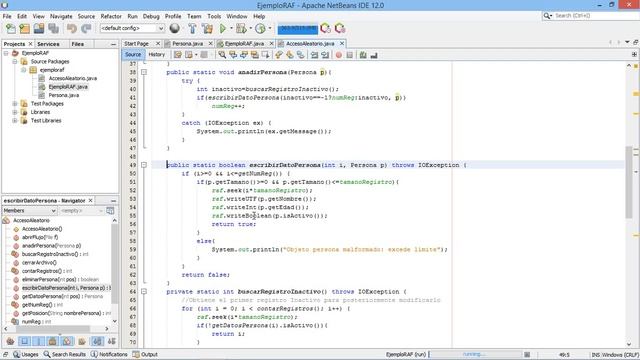Open Notifications from status bar
This screenshot has height=360, width=640.
click(x=109, y=354)
